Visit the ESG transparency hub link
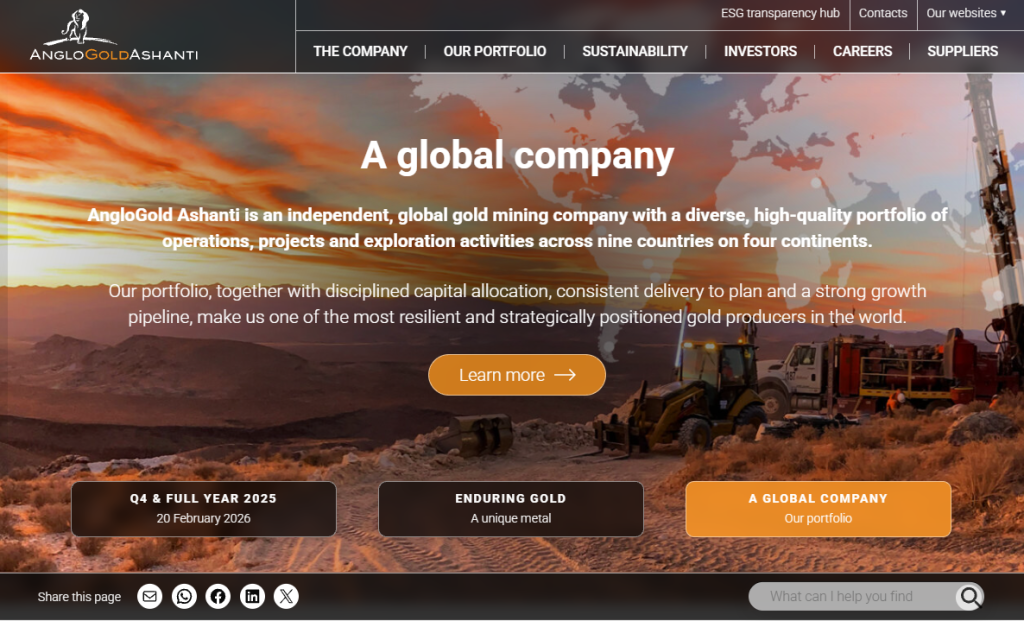This screenshot has width=1024, height=621. click(780, 13)
